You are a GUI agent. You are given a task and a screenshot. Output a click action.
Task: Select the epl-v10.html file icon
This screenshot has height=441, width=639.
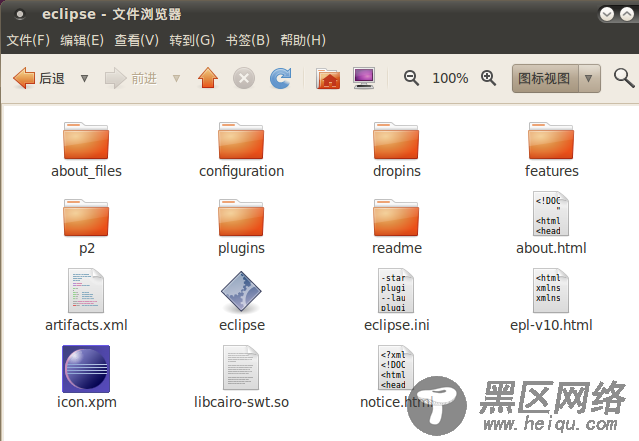(551, 291)
